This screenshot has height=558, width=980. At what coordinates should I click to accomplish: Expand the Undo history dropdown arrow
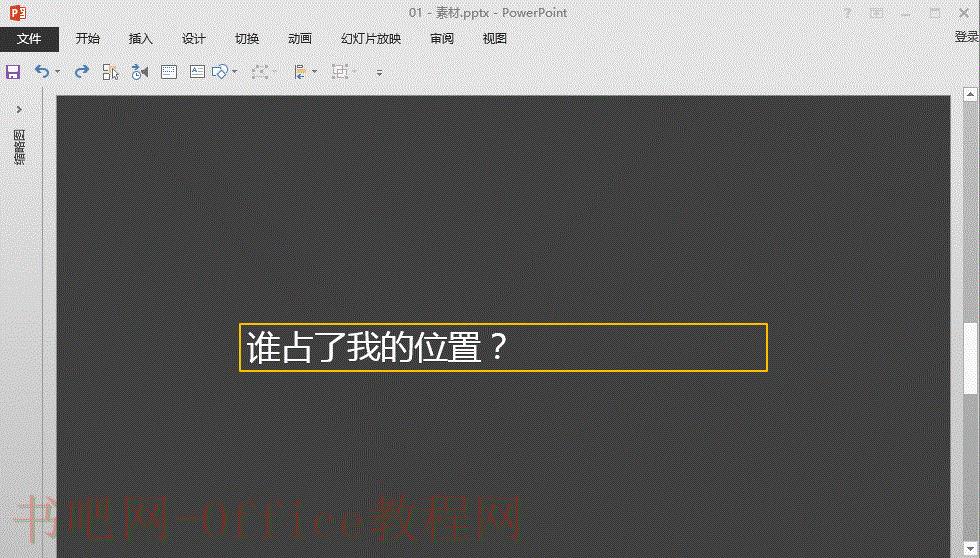point(58,72)
